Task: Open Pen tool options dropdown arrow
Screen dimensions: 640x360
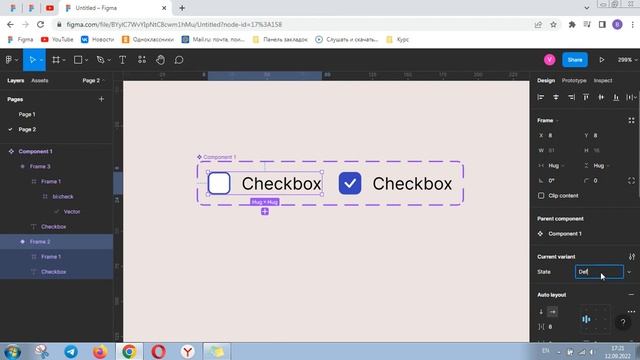Action: pos(109,60)
